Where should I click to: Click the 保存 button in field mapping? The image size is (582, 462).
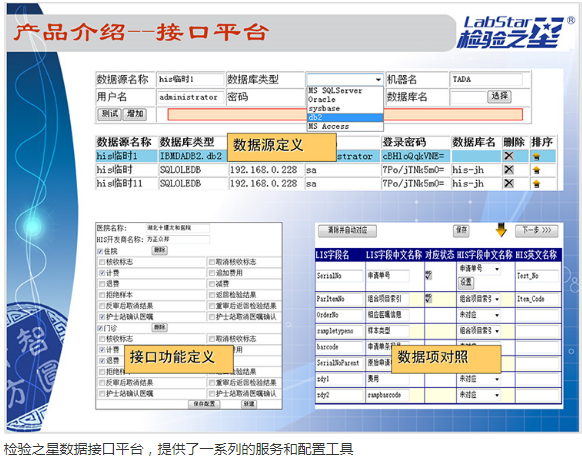461,230
